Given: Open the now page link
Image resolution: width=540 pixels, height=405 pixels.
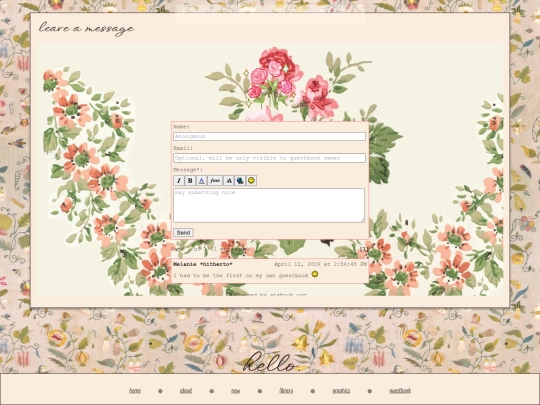Looking at the screenshot, I should tap(236, 391).
